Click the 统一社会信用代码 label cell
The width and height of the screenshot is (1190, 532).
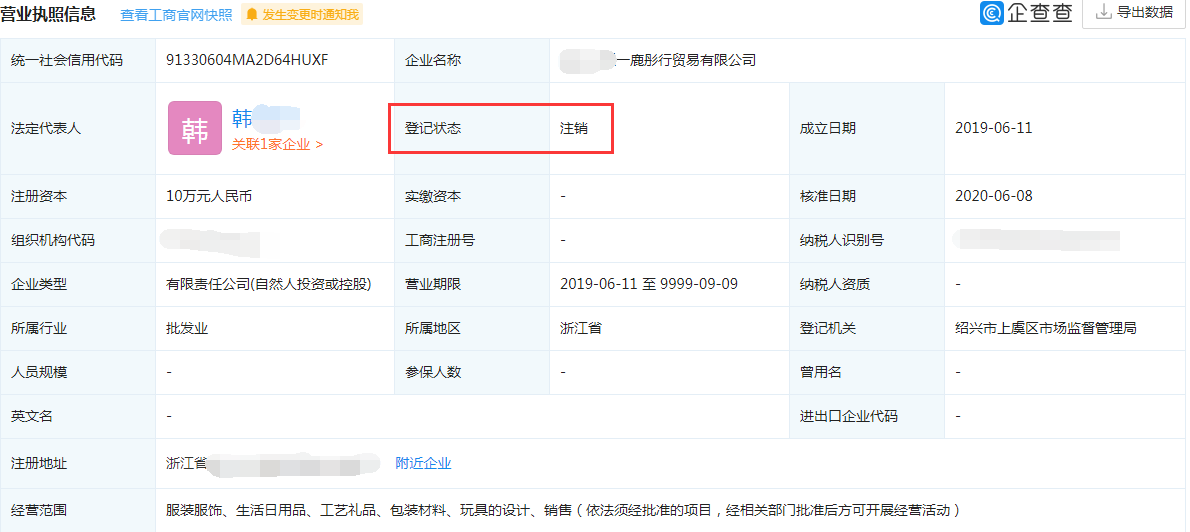[x=78, y=60]
